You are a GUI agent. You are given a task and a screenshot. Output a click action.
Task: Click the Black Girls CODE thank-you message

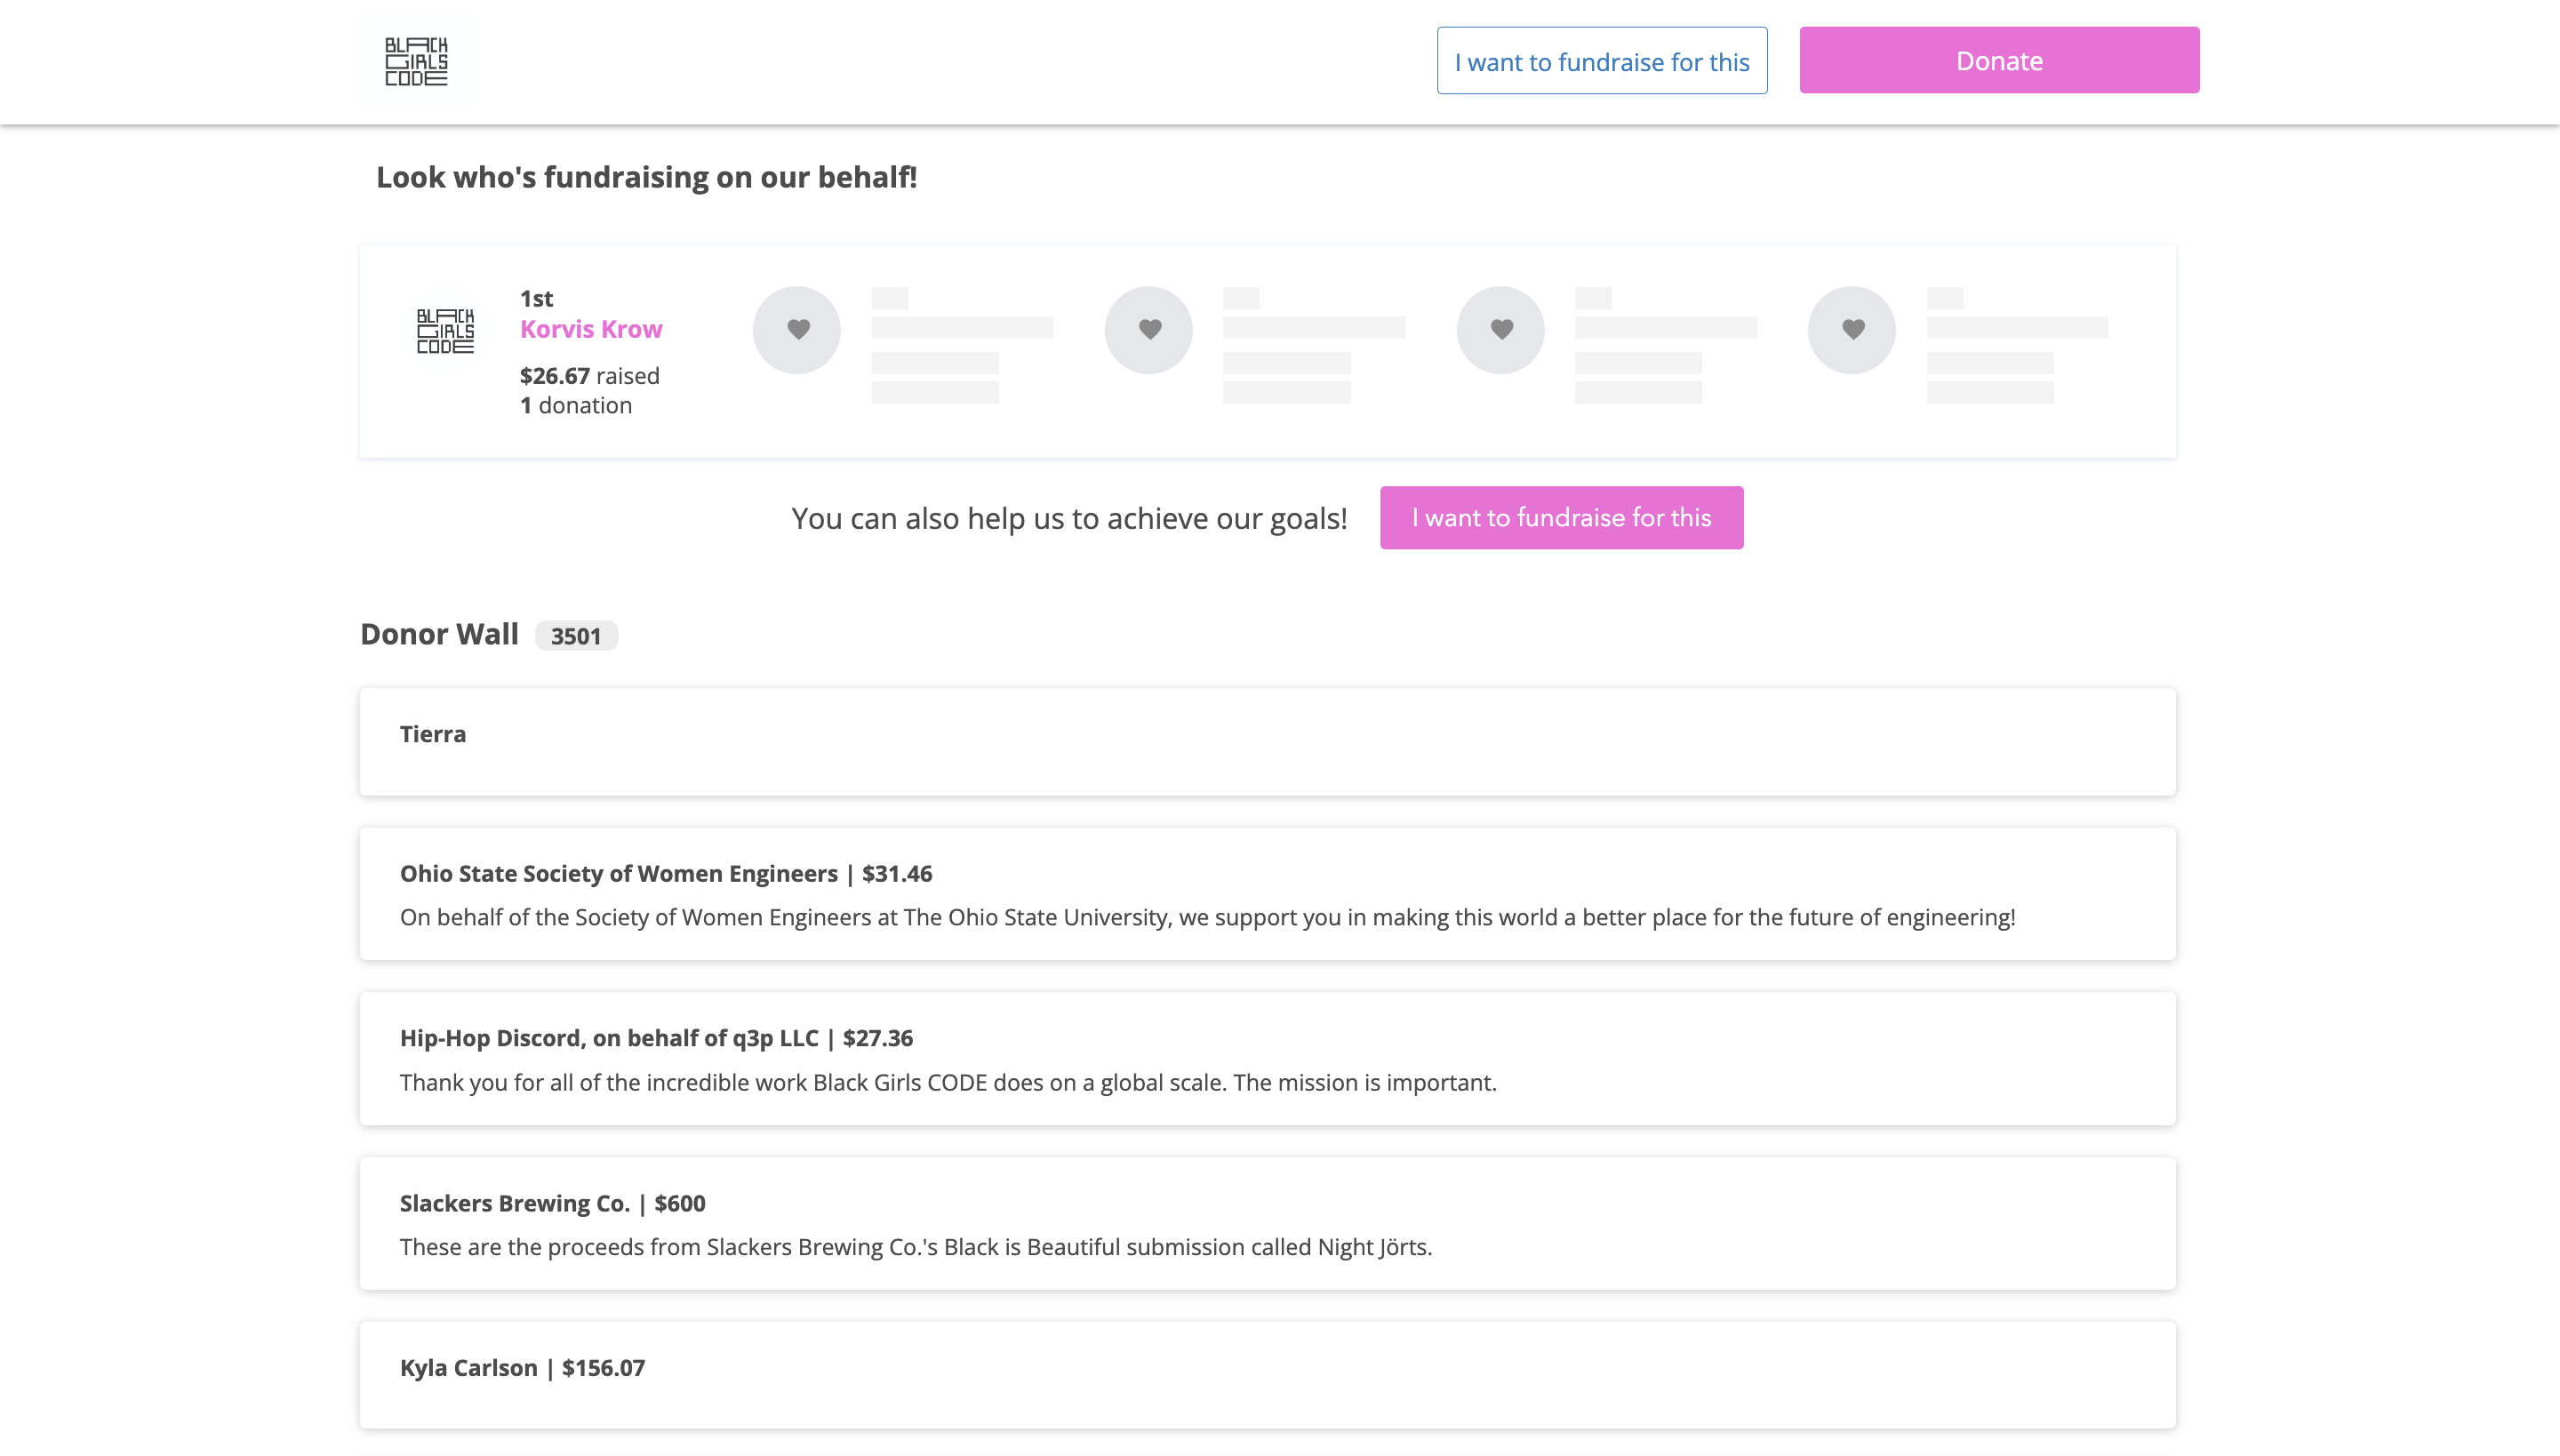[x=948, y=1082]
